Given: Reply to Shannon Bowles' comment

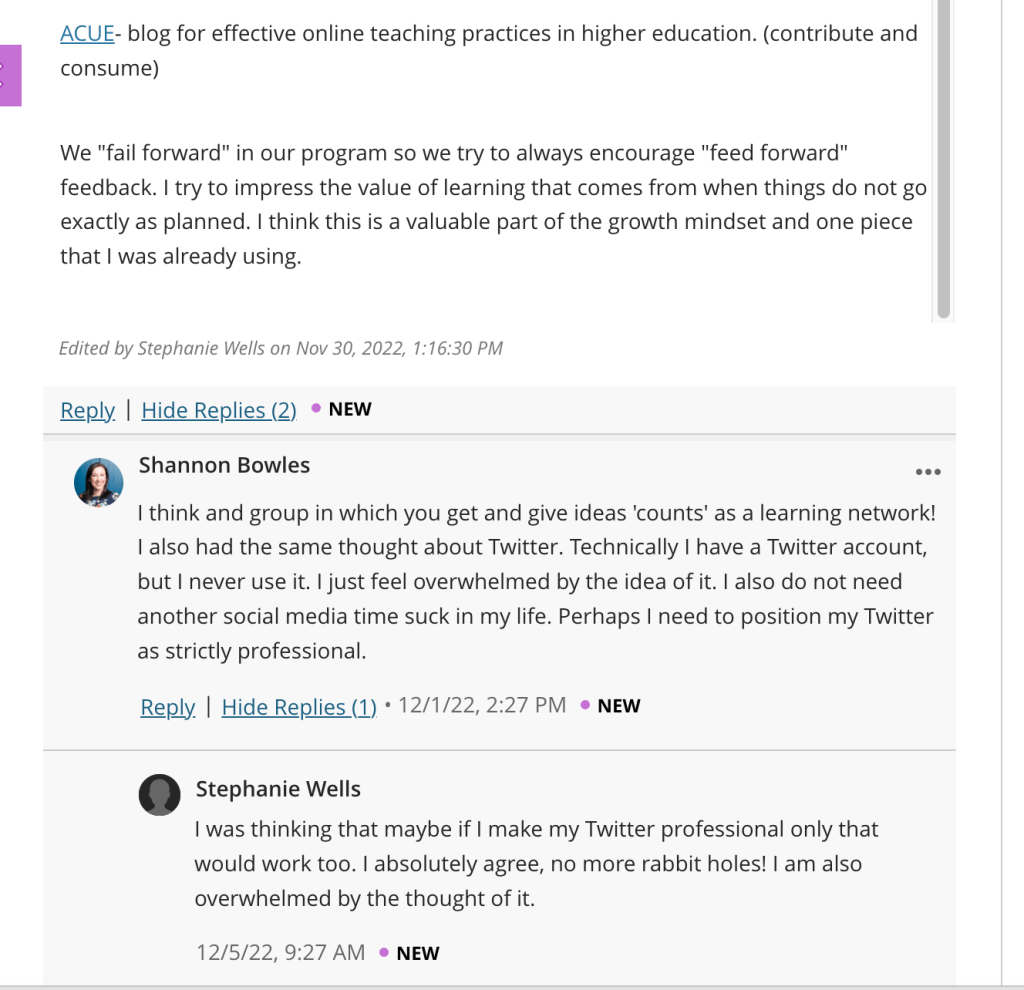Looking at the screenshot, I should 167,707.
